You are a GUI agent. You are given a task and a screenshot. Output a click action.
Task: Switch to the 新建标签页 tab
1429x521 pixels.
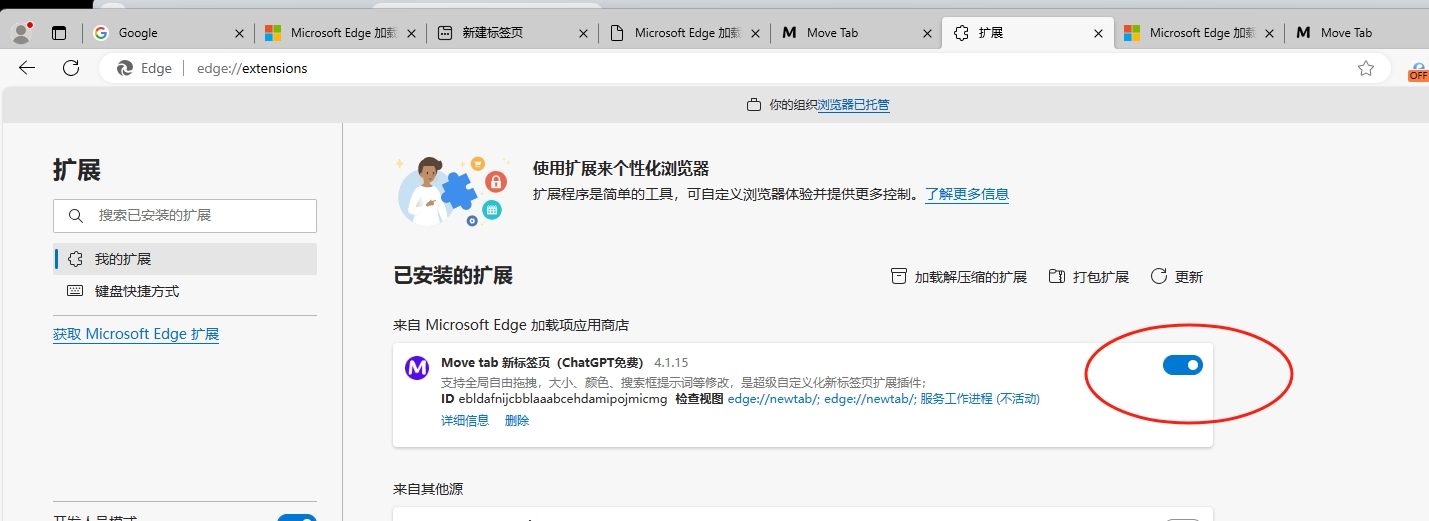[x=513, y=33]
